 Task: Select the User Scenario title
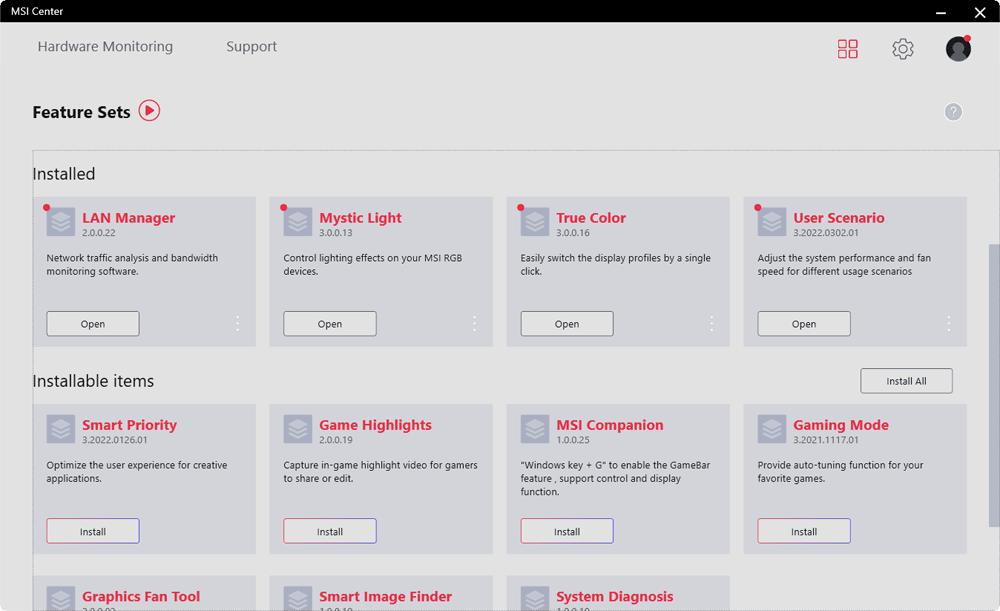point(839,217)
